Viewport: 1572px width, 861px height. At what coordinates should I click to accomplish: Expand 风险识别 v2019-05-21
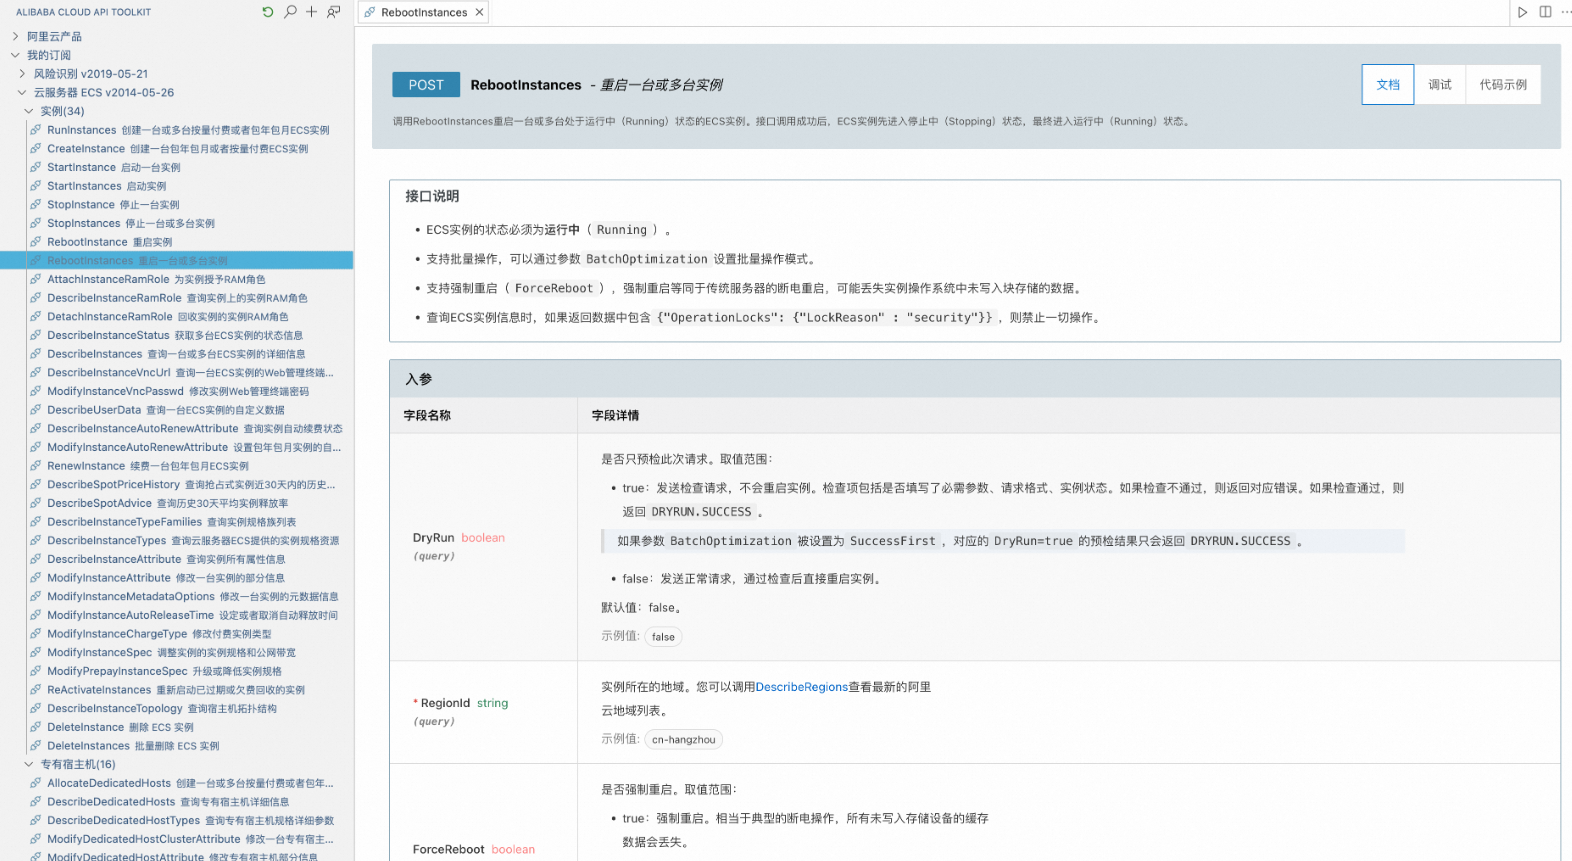coord(22,74)
